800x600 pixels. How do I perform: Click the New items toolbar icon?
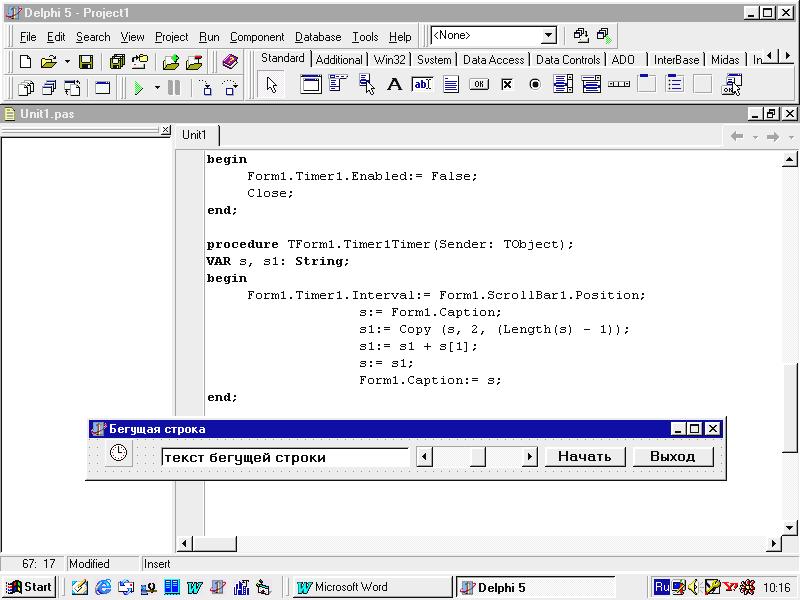coord(25,62)
